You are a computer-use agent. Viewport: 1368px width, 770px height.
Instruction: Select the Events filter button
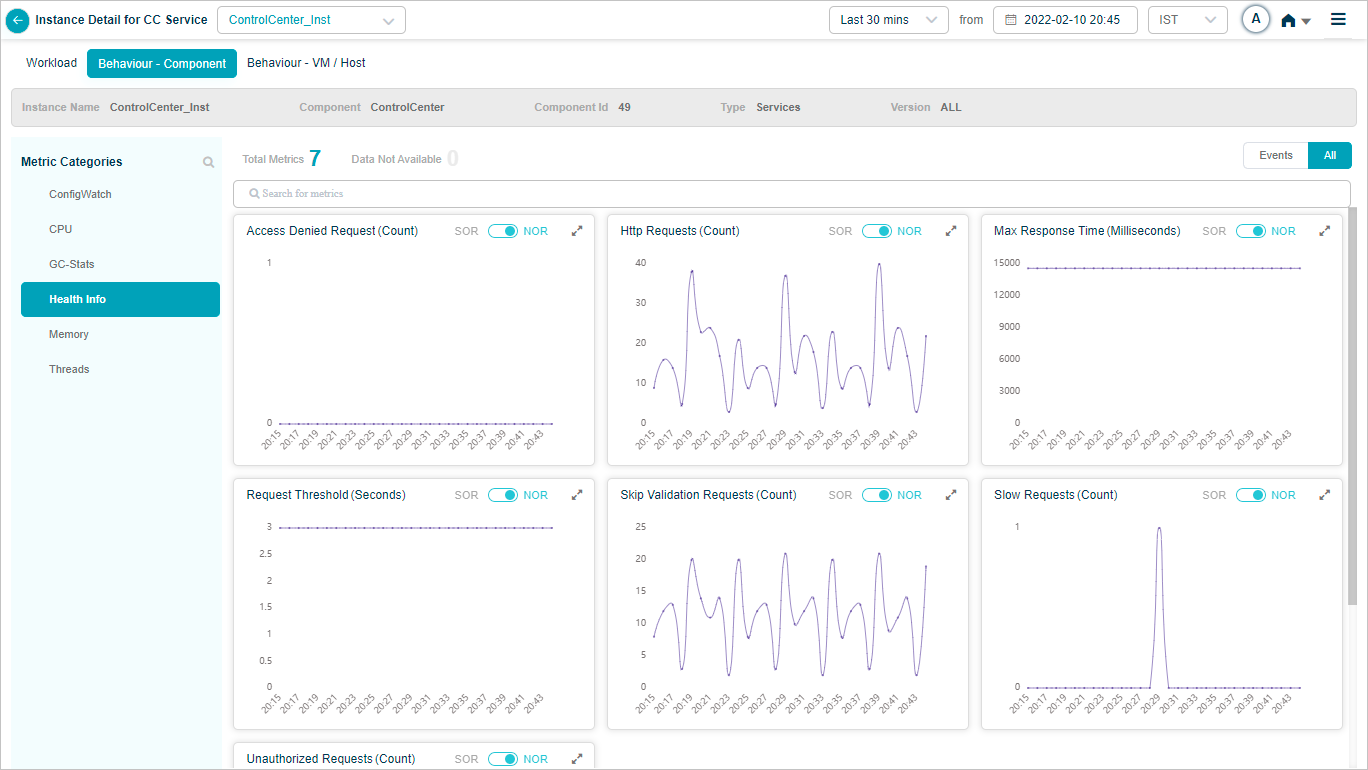(1275, 155)
